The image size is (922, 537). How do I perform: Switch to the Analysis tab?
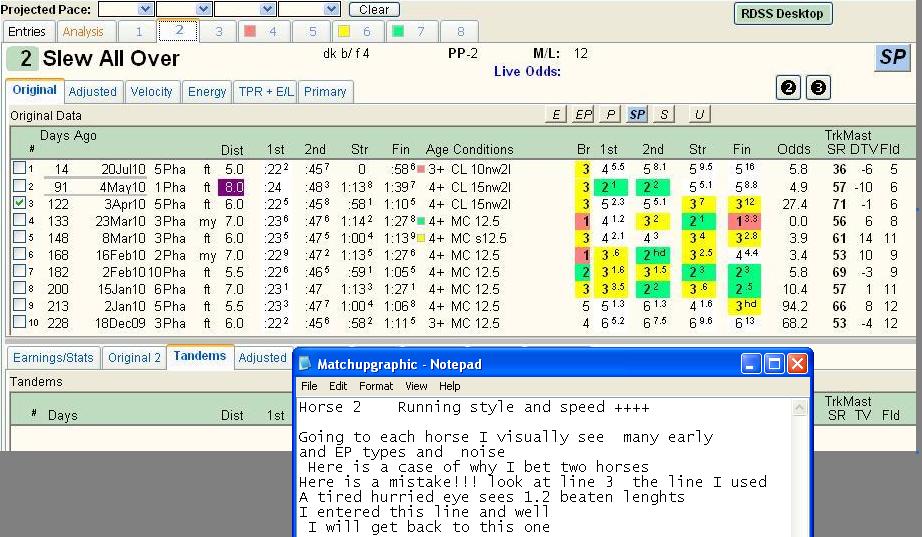pyautogui.click(x=83, y=31)
